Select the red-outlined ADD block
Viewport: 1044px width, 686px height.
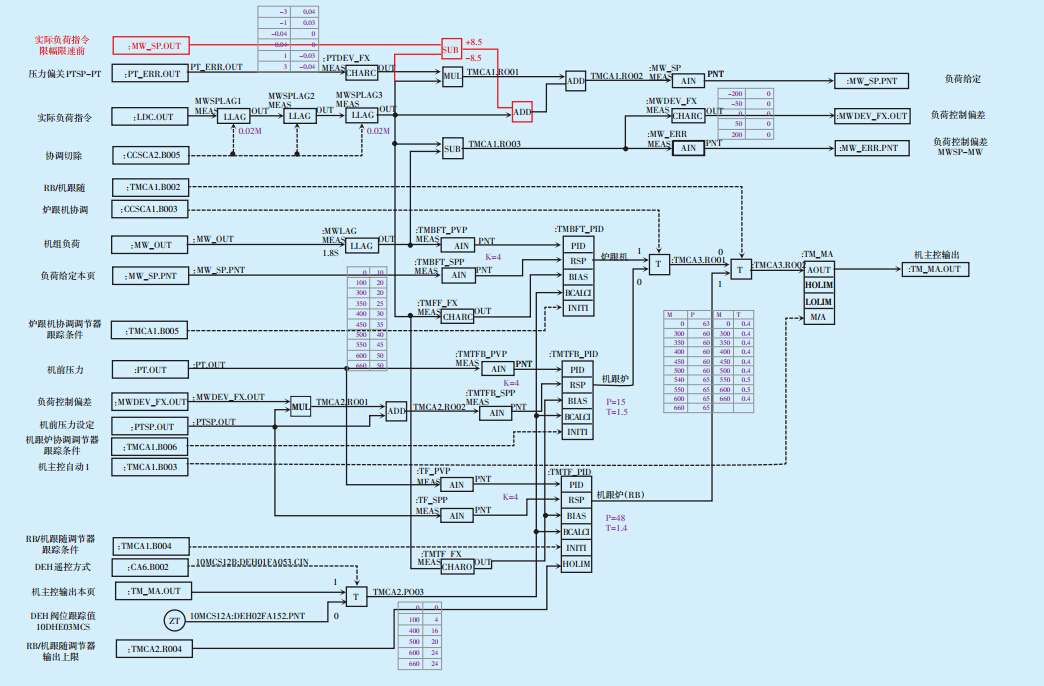coord(522,113)
